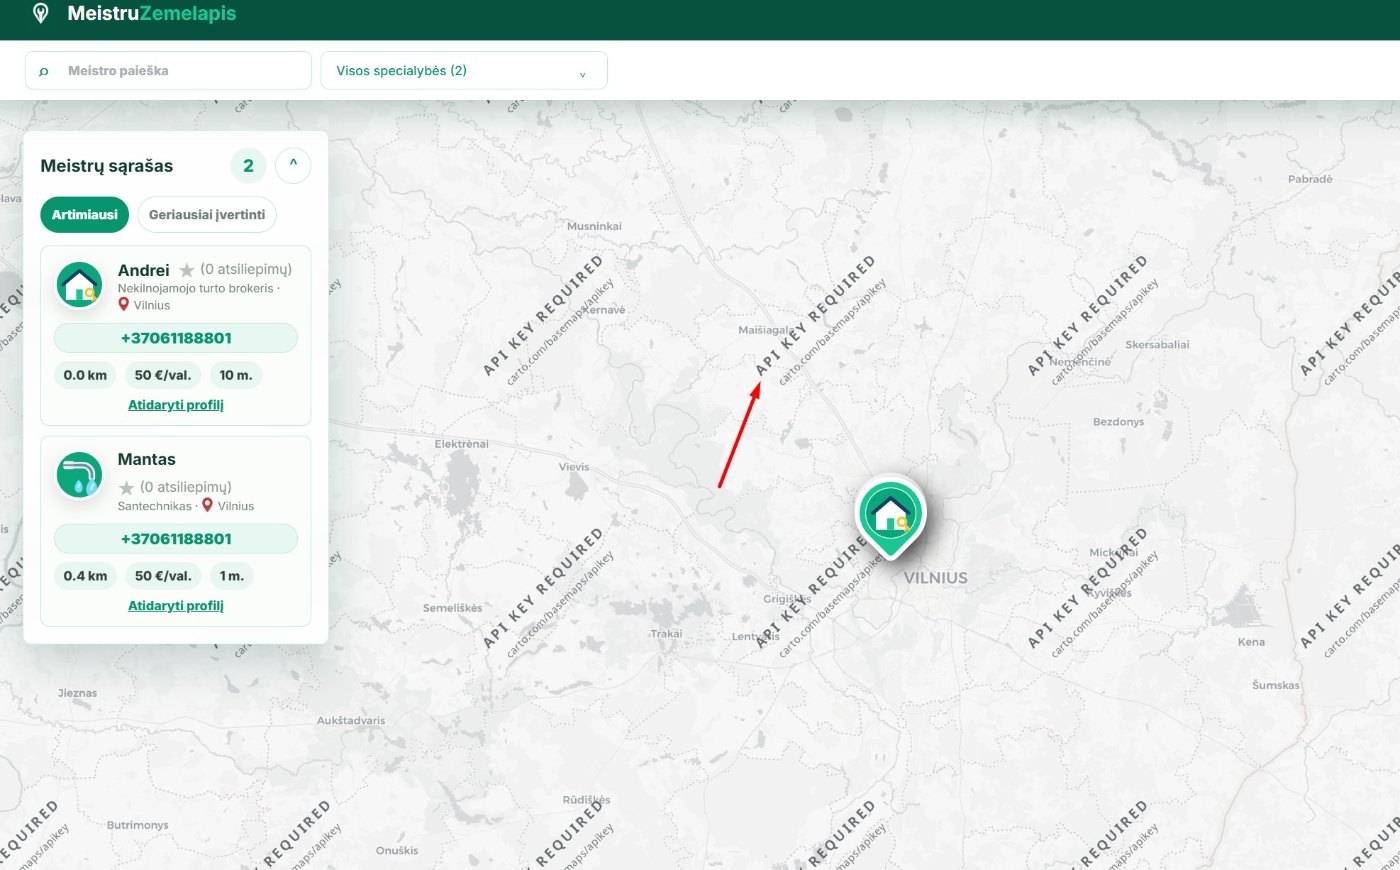Call Mantas's phone number button
The height and width of the screenshot is (870, 1400).
tap(176, 539)
